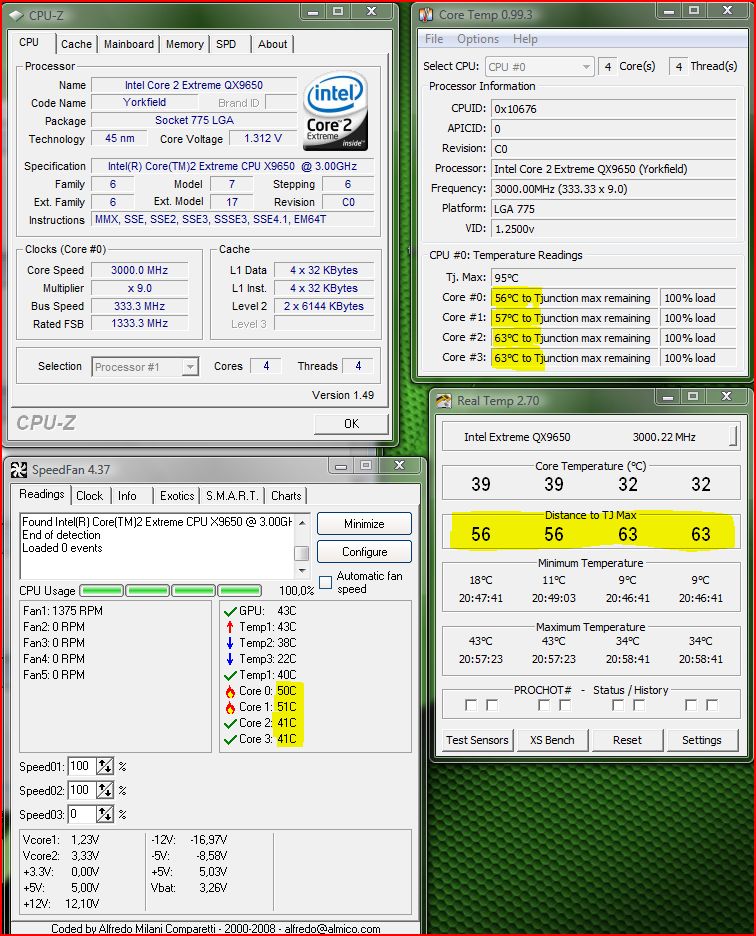Open Settings in Real Temp
Viewport: 756px width, 936px height.
(x=702, y=740)
